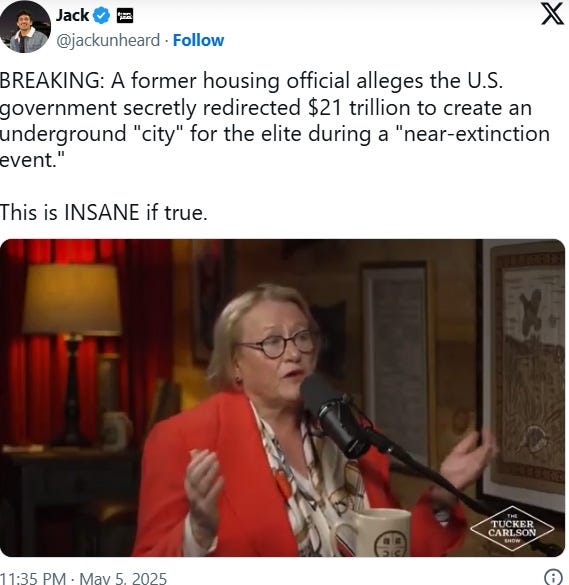Open the 11:35 PM May 5, 2025 timestamp
569x585 pixels.
point(83,578)
